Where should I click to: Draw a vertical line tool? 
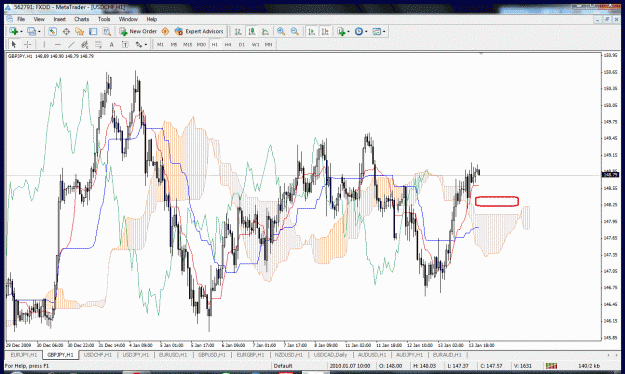(x=44, y=44)
